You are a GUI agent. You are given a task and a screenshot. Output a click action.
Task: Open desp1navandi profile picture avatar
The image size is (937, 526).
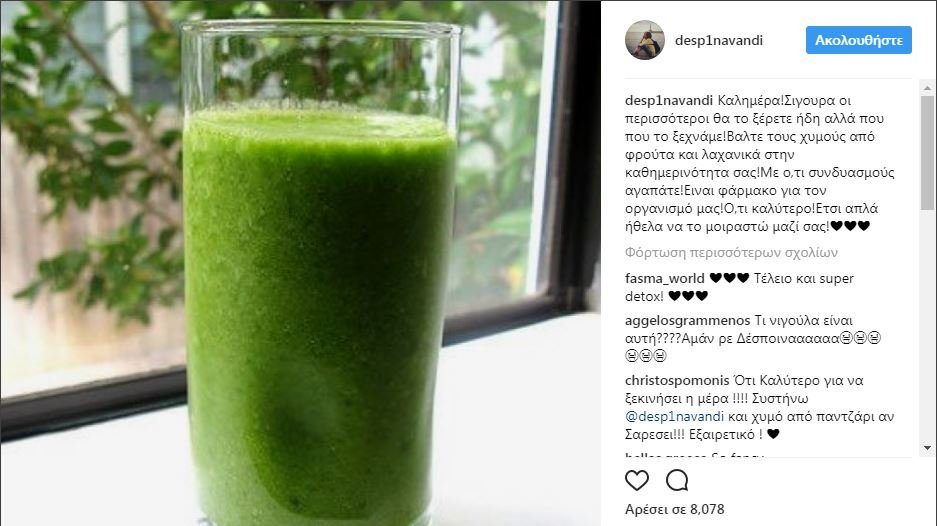coord(645,40)
